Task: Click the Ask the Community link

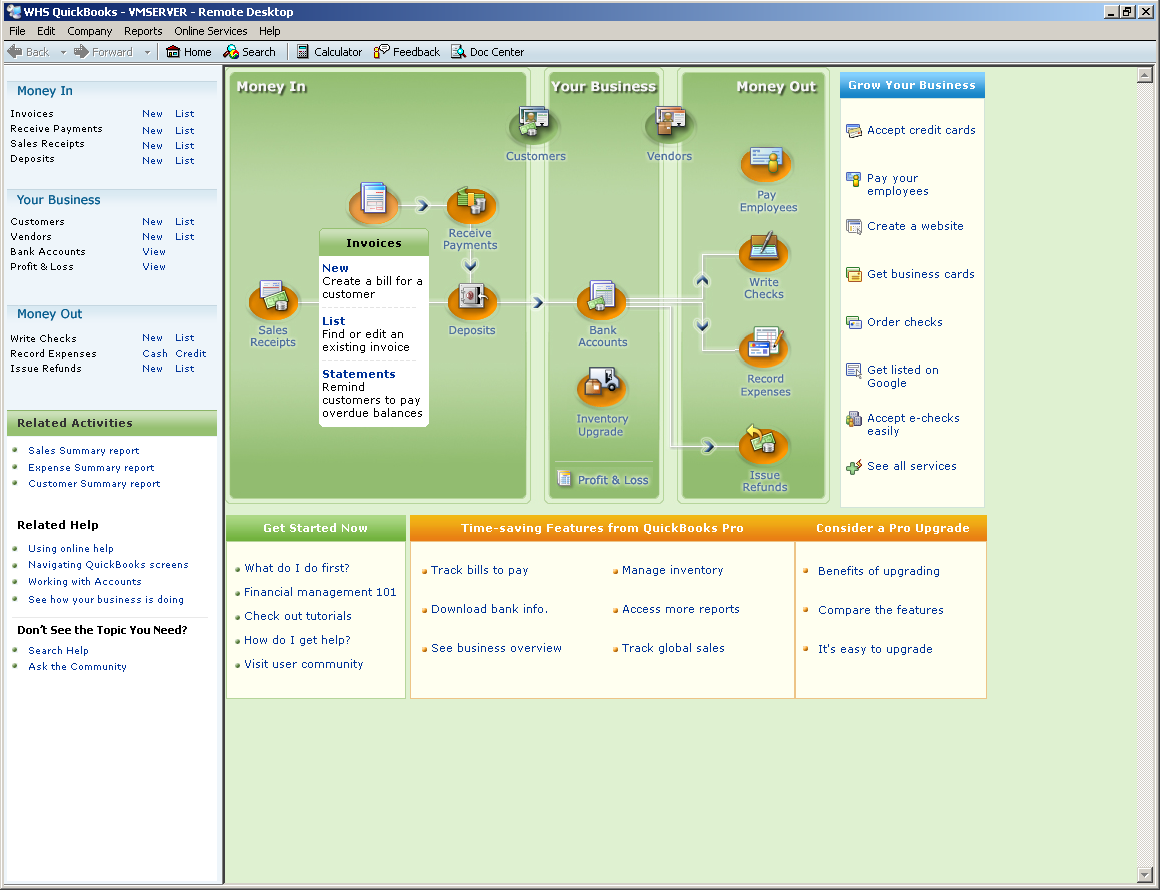Action: click(78, 667)
